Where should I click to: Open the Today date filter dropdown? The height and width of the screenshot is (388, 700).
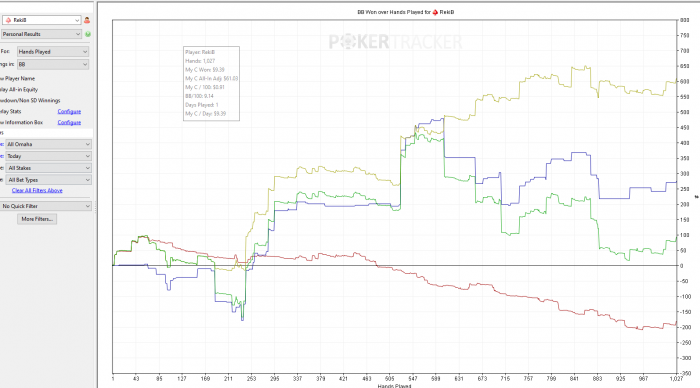click(x=48, y=156)
